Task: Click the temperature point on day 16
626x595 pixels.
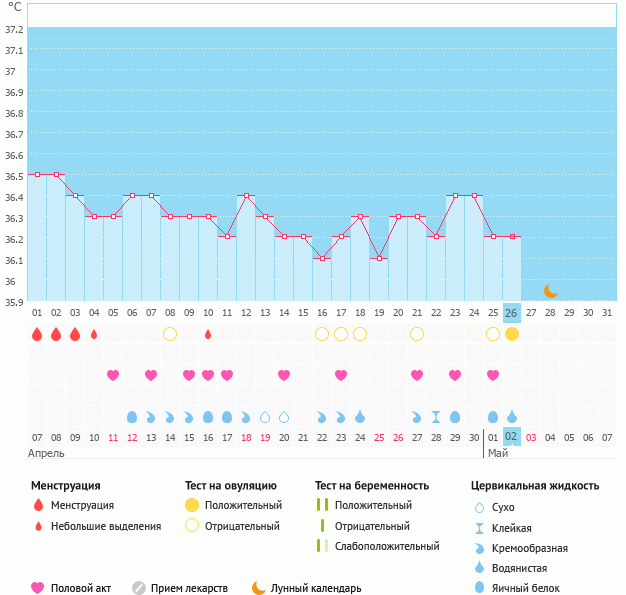Action: [x=322, y=258]
